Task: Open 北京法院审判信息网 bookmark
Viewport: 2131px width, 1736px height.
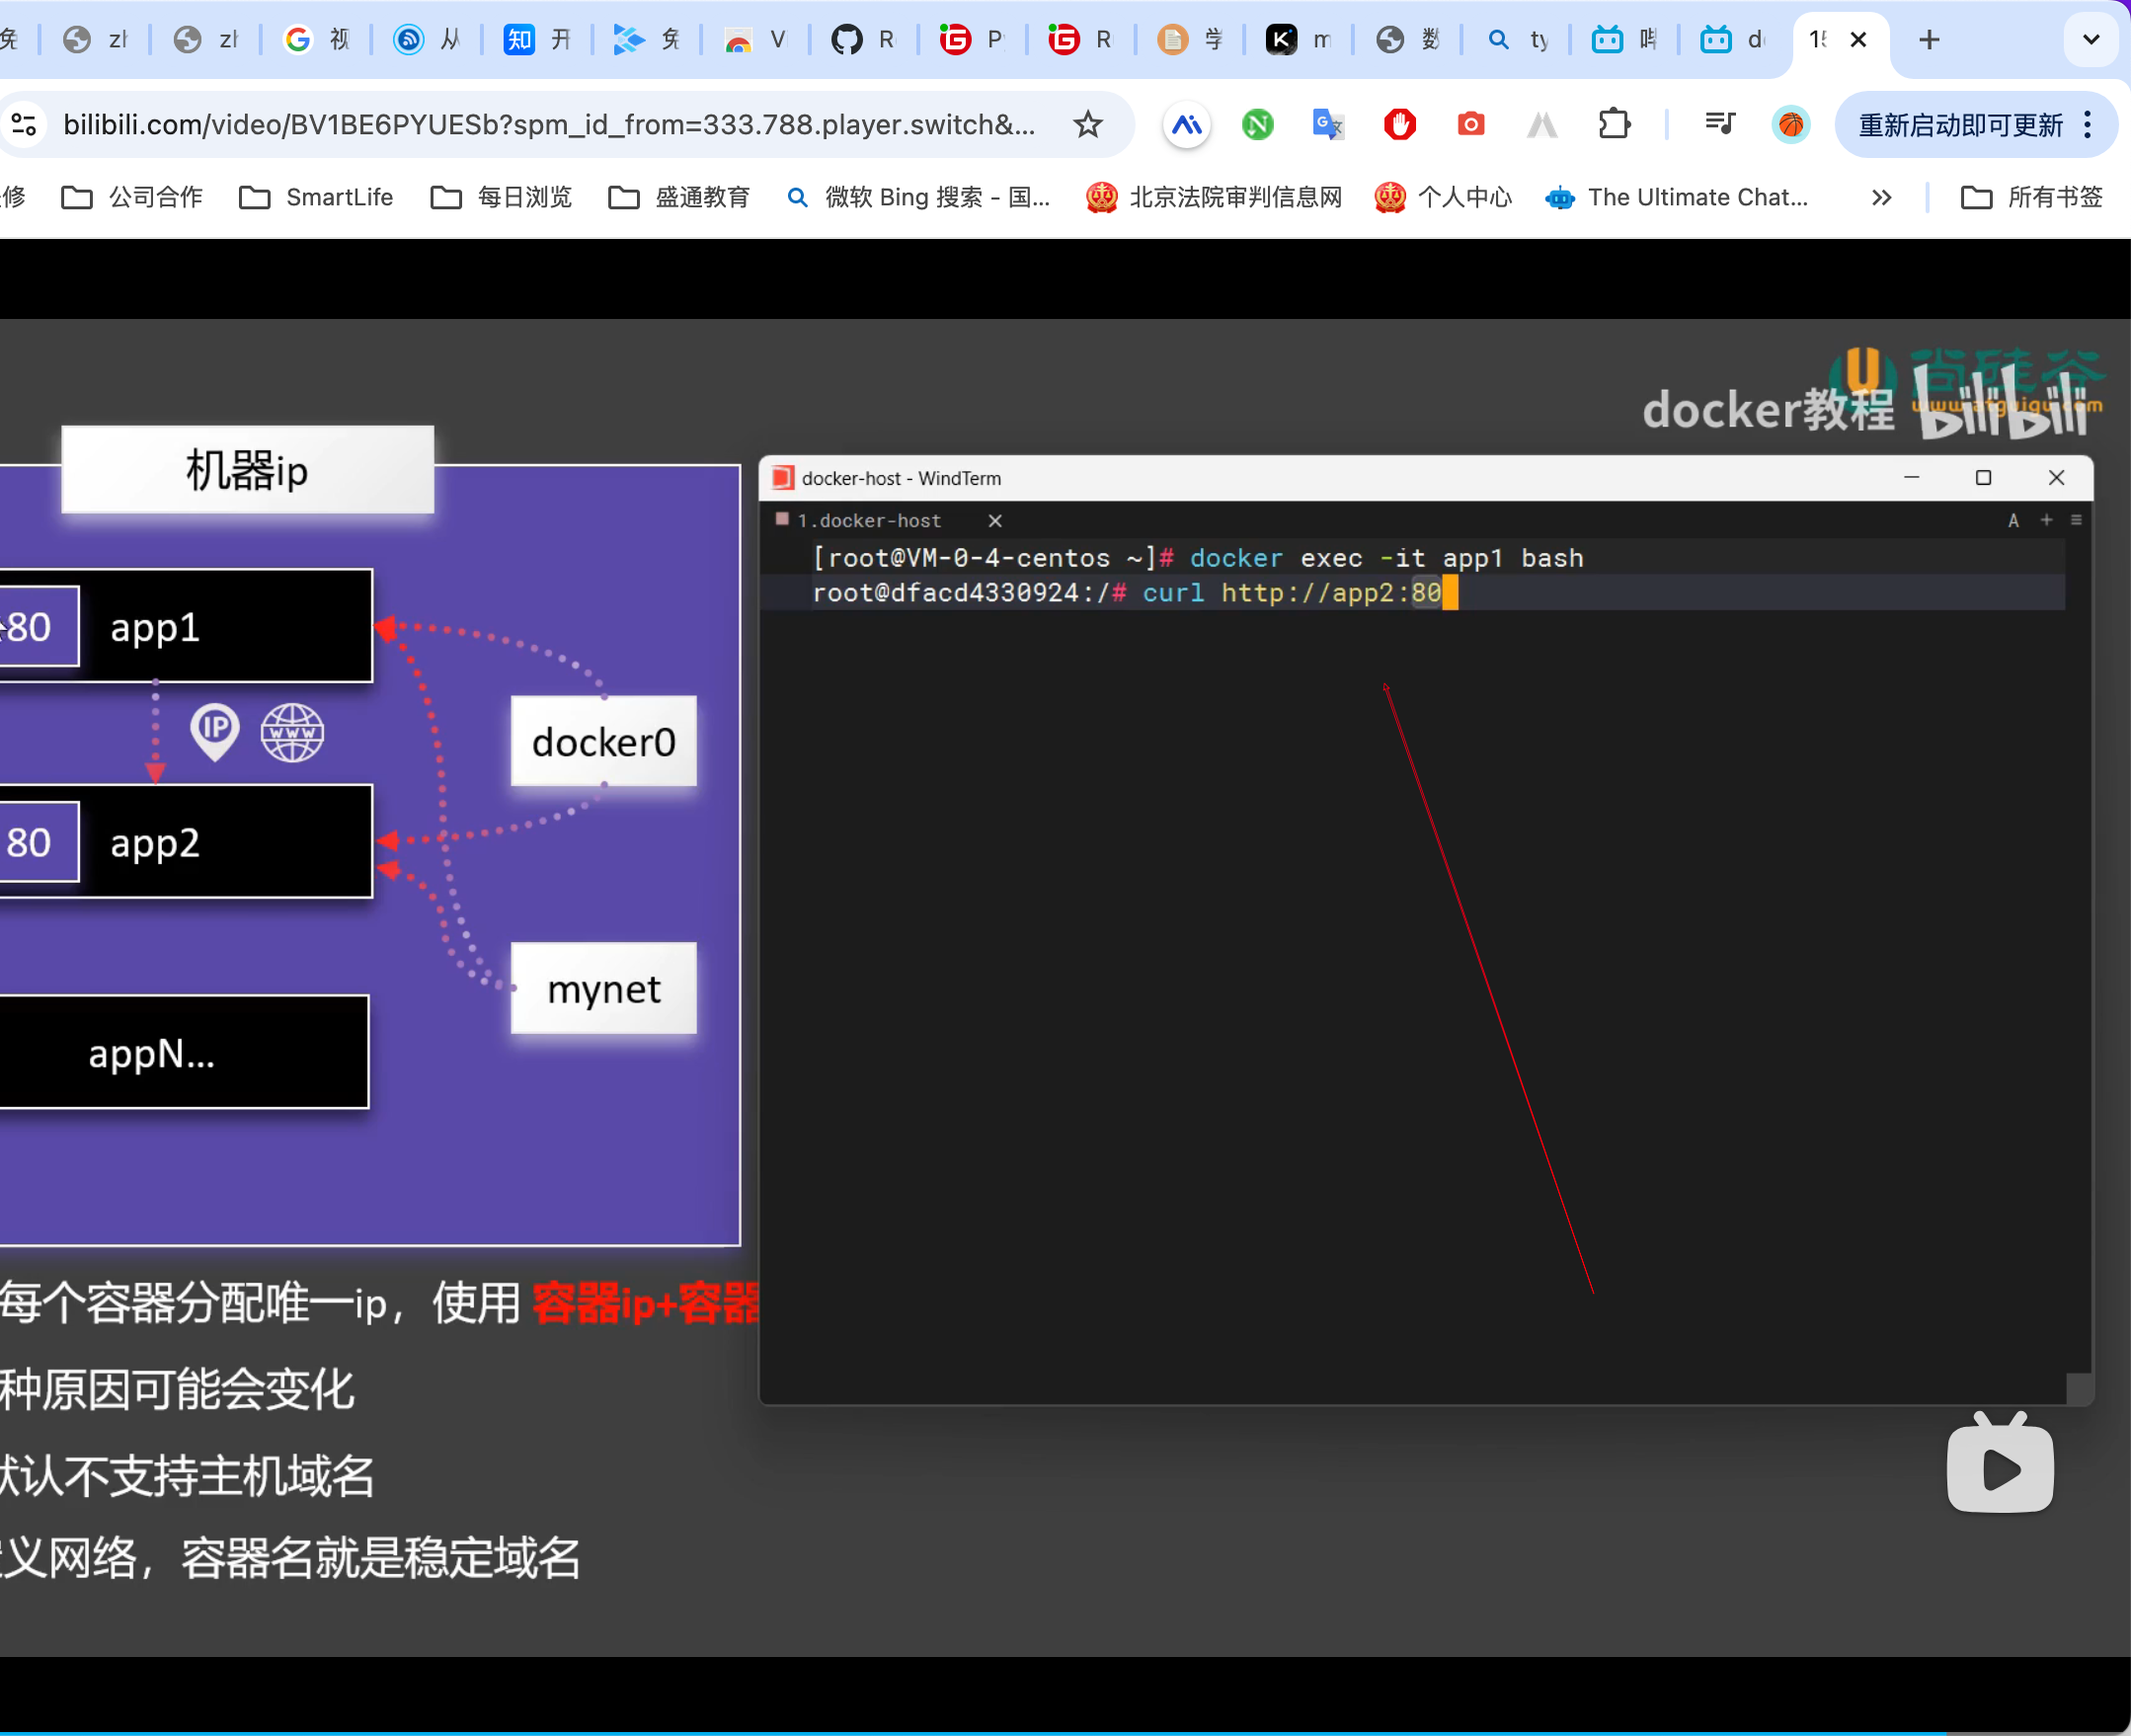Action: tap(1214, 198)
